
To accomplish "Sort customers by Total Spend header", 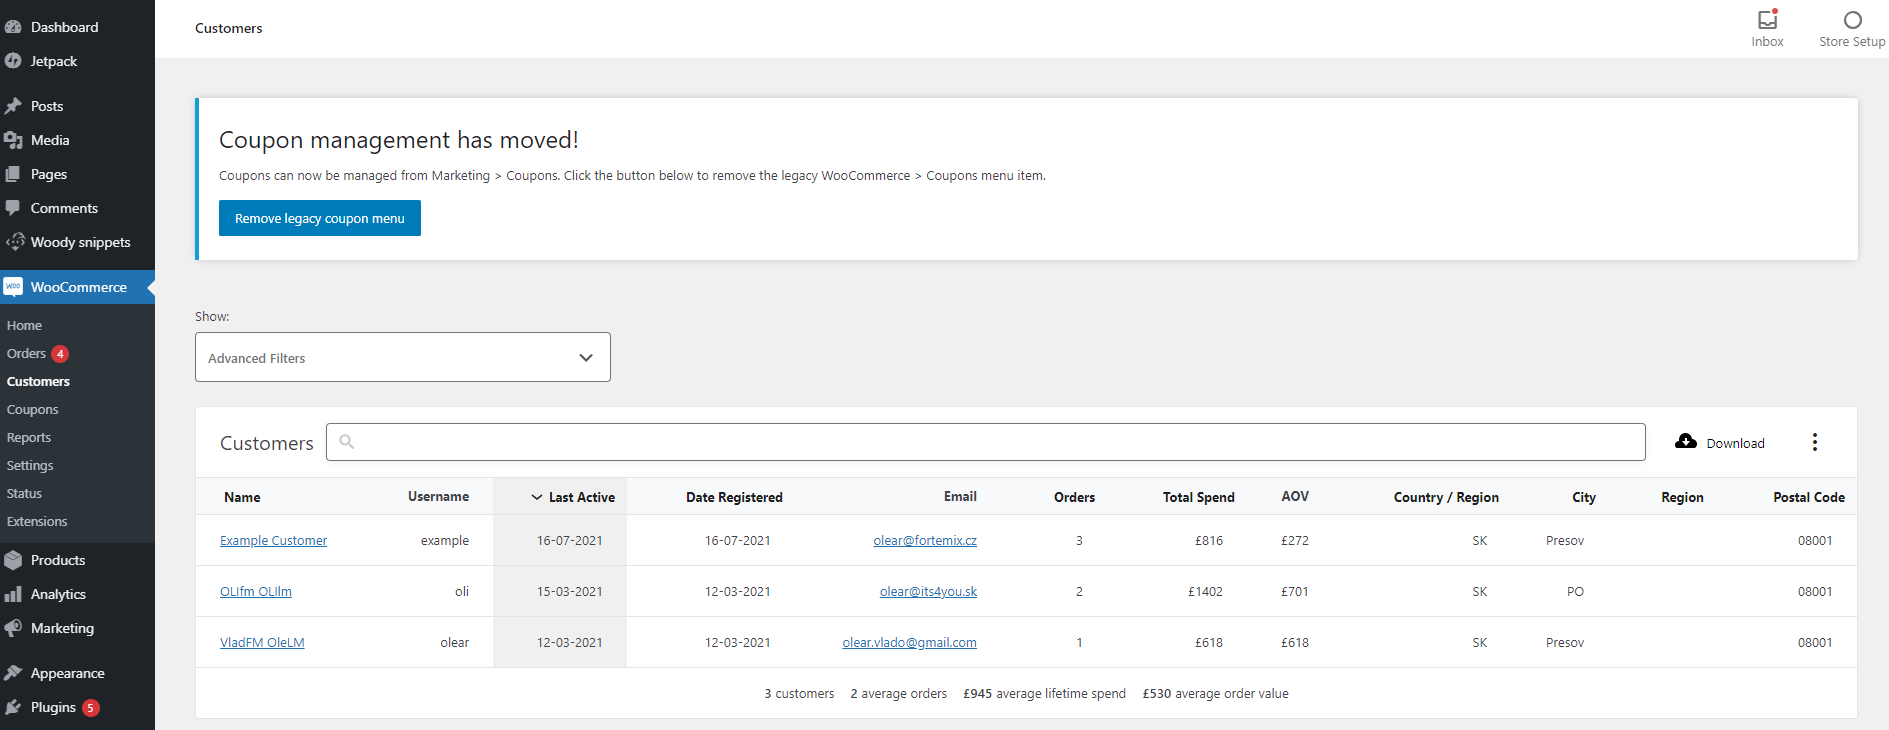I will click(1198, 497).
